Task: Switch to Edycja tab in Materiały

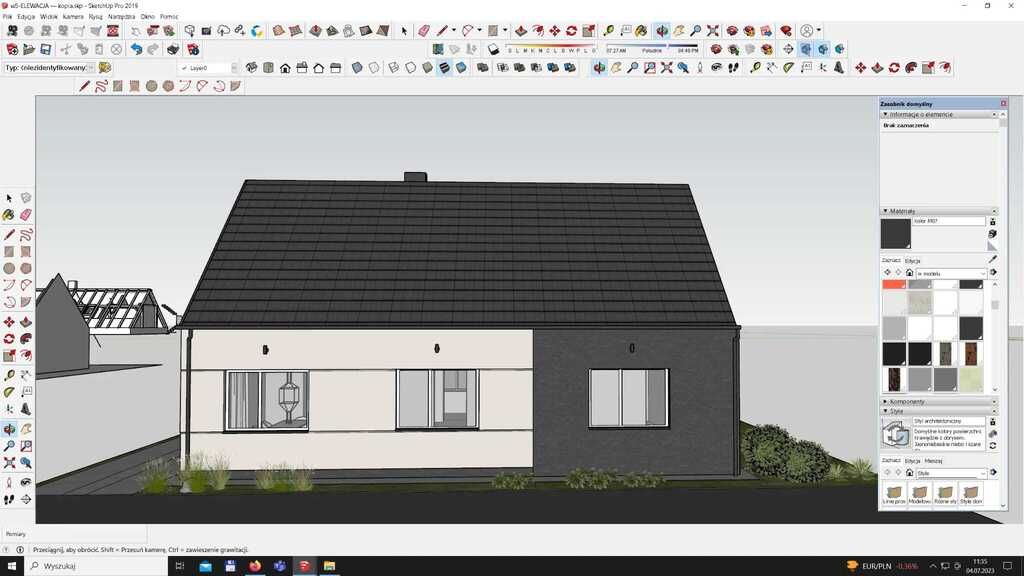Action: coord(912,260)
